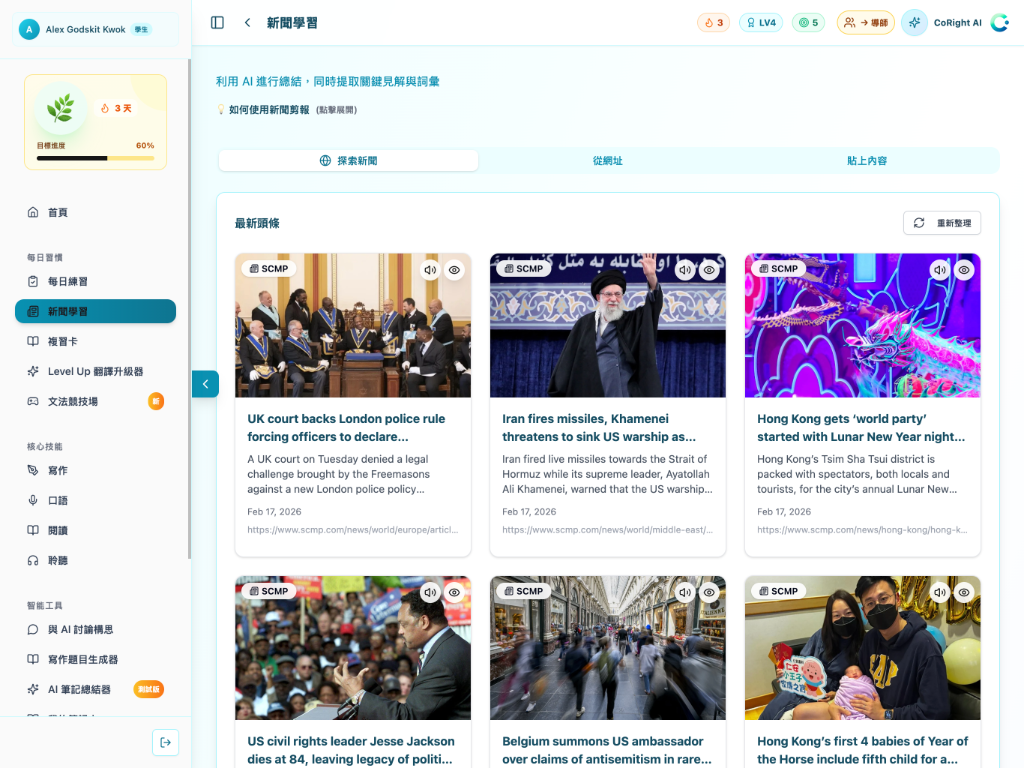Open 聆聽 listening skill in sidebar
Viewport: 1024px width, 768px height.
95,560
